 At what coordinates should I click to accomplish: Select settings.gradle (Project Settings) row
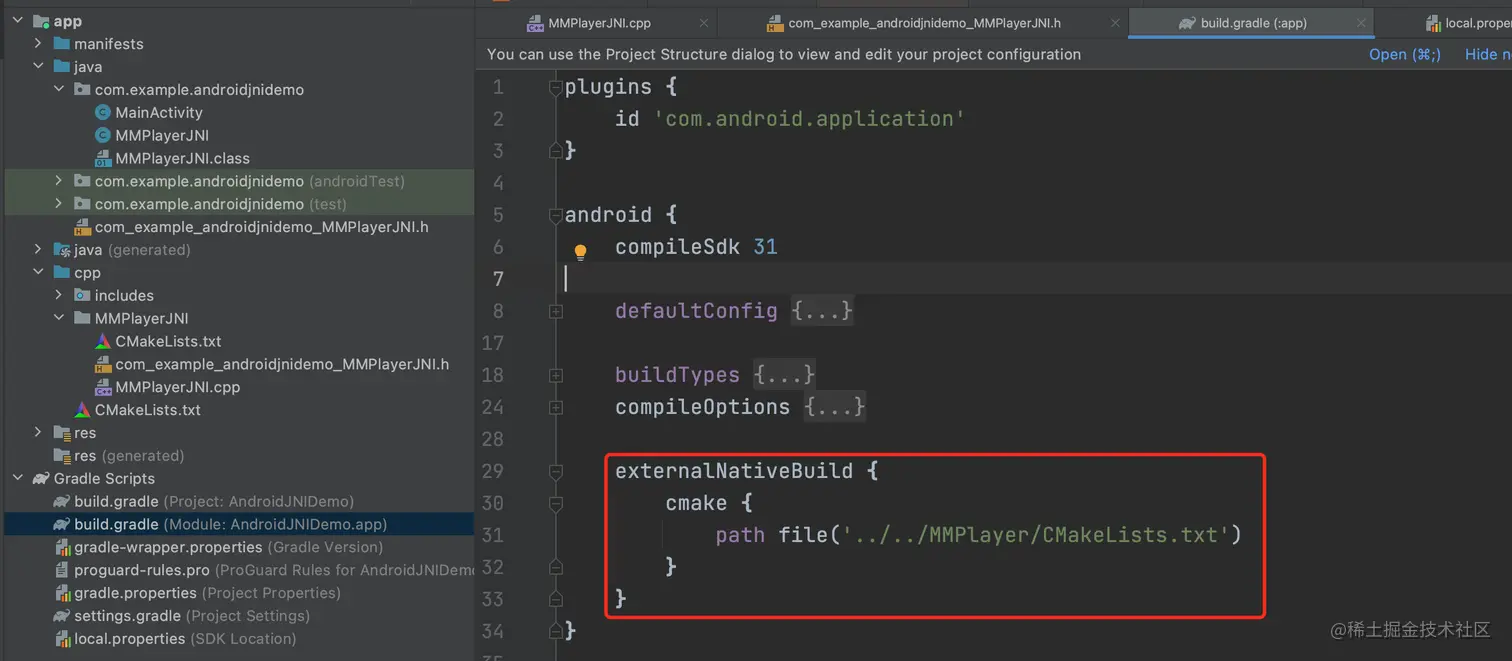click(240, 616)
